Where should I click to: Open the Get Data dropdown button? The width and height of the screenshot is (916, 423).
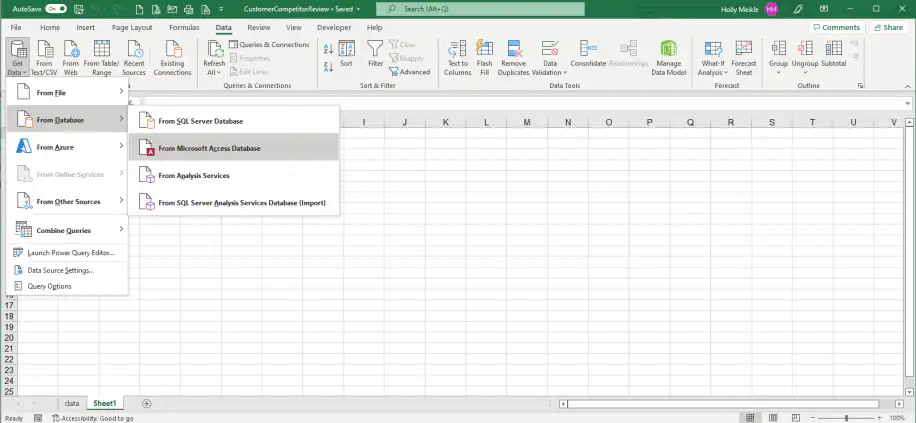[17, 57]
